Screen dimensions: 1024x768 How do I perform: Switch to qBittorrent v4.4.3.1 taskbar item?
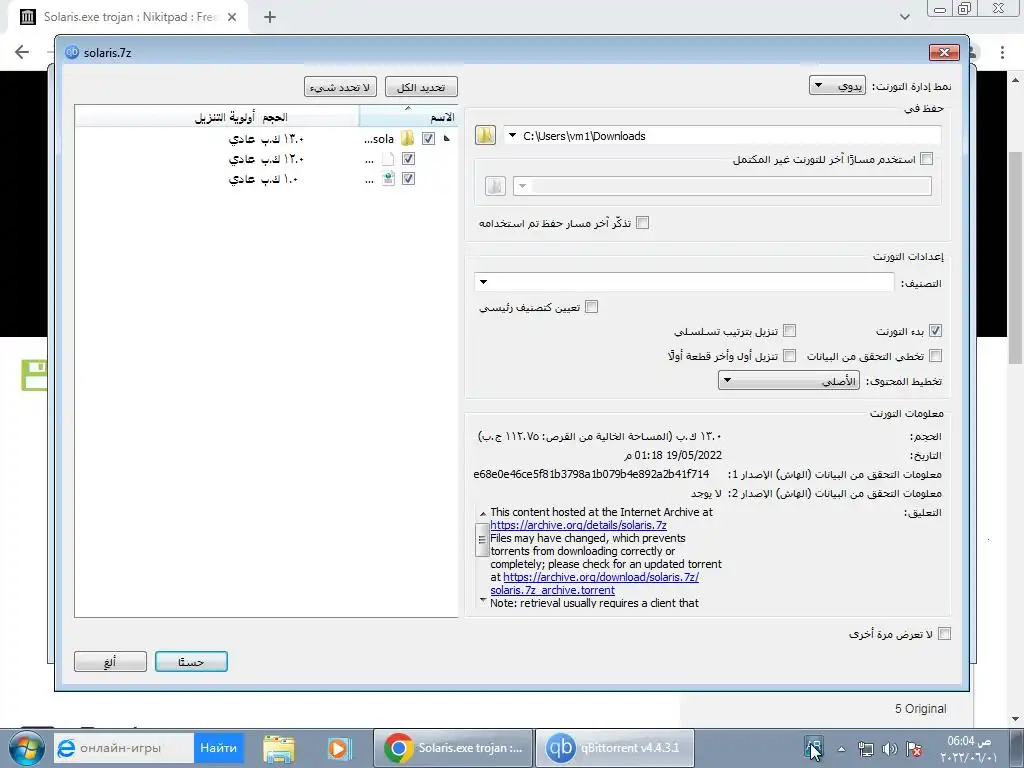(615, 748)
